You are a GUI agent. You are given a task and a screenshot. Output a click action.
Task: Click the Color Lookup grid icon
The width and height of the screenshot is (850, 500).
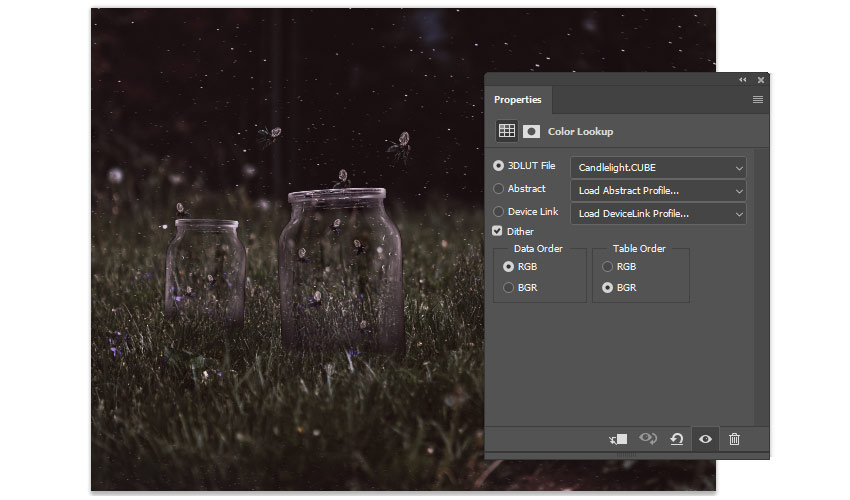pos(507,131)
